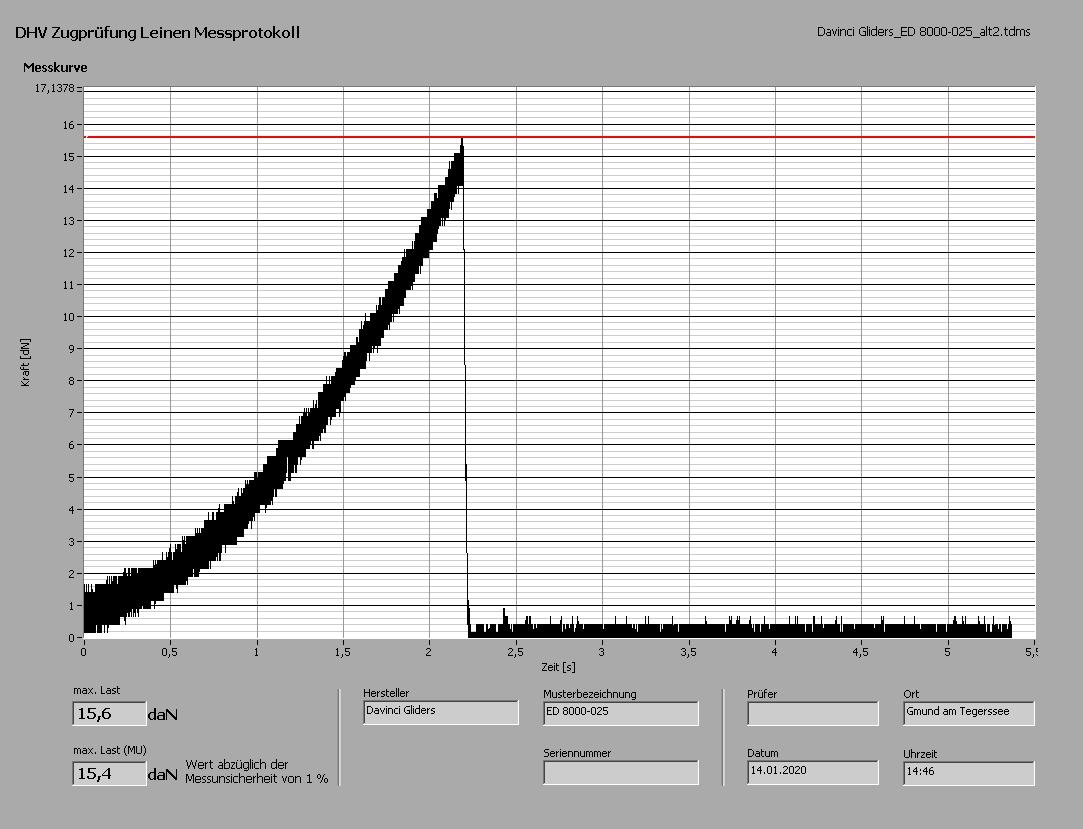
Task: Click the max. Last (MU) value 15,4
Action: click(x=109, y=773)
